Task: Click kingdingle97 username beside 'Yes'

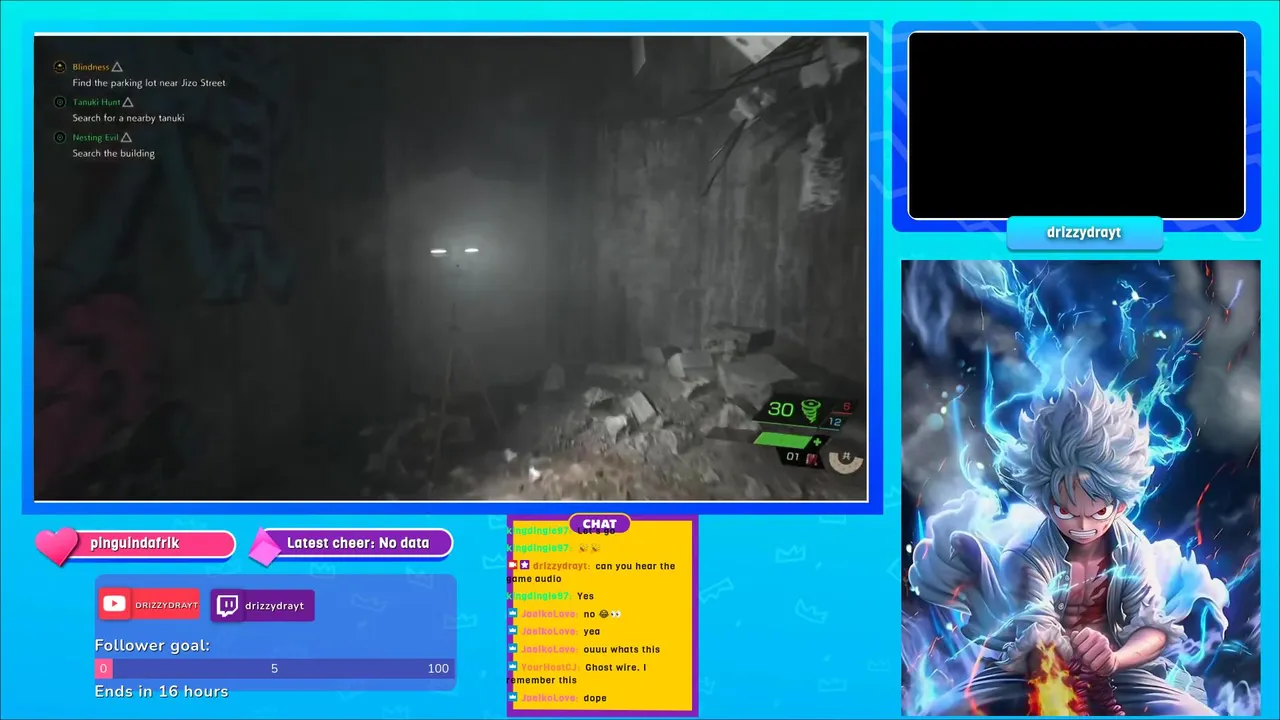Action: pyautogui.click(x=539, y=596)
